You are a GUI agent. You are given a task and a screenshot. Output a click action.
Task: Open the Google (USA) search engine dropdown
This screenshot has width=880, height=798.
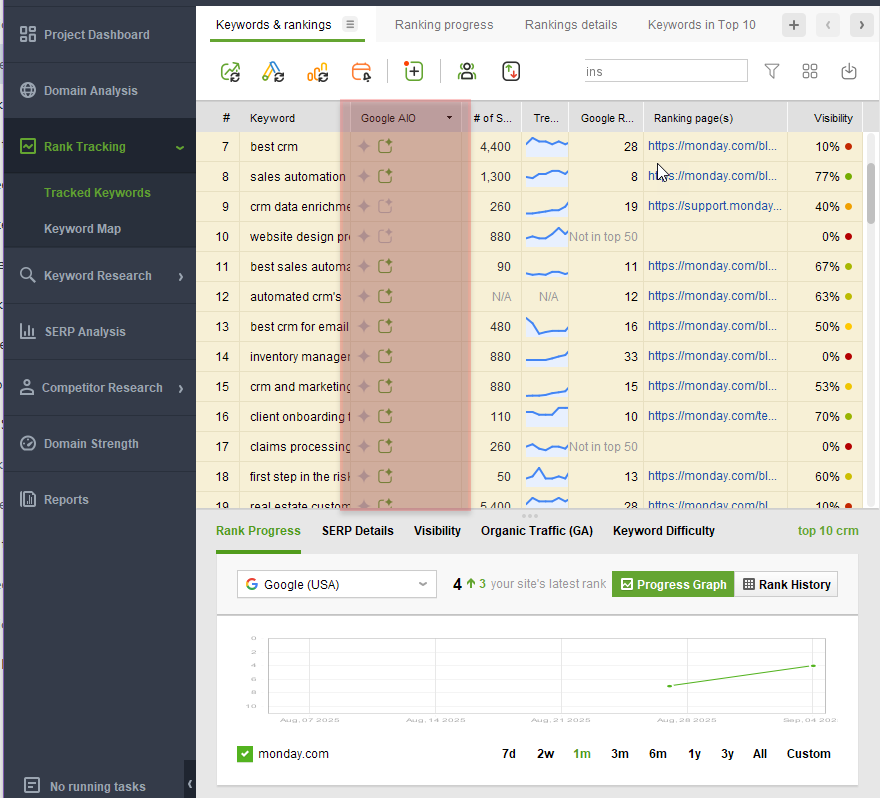click(x=337, y=584)
